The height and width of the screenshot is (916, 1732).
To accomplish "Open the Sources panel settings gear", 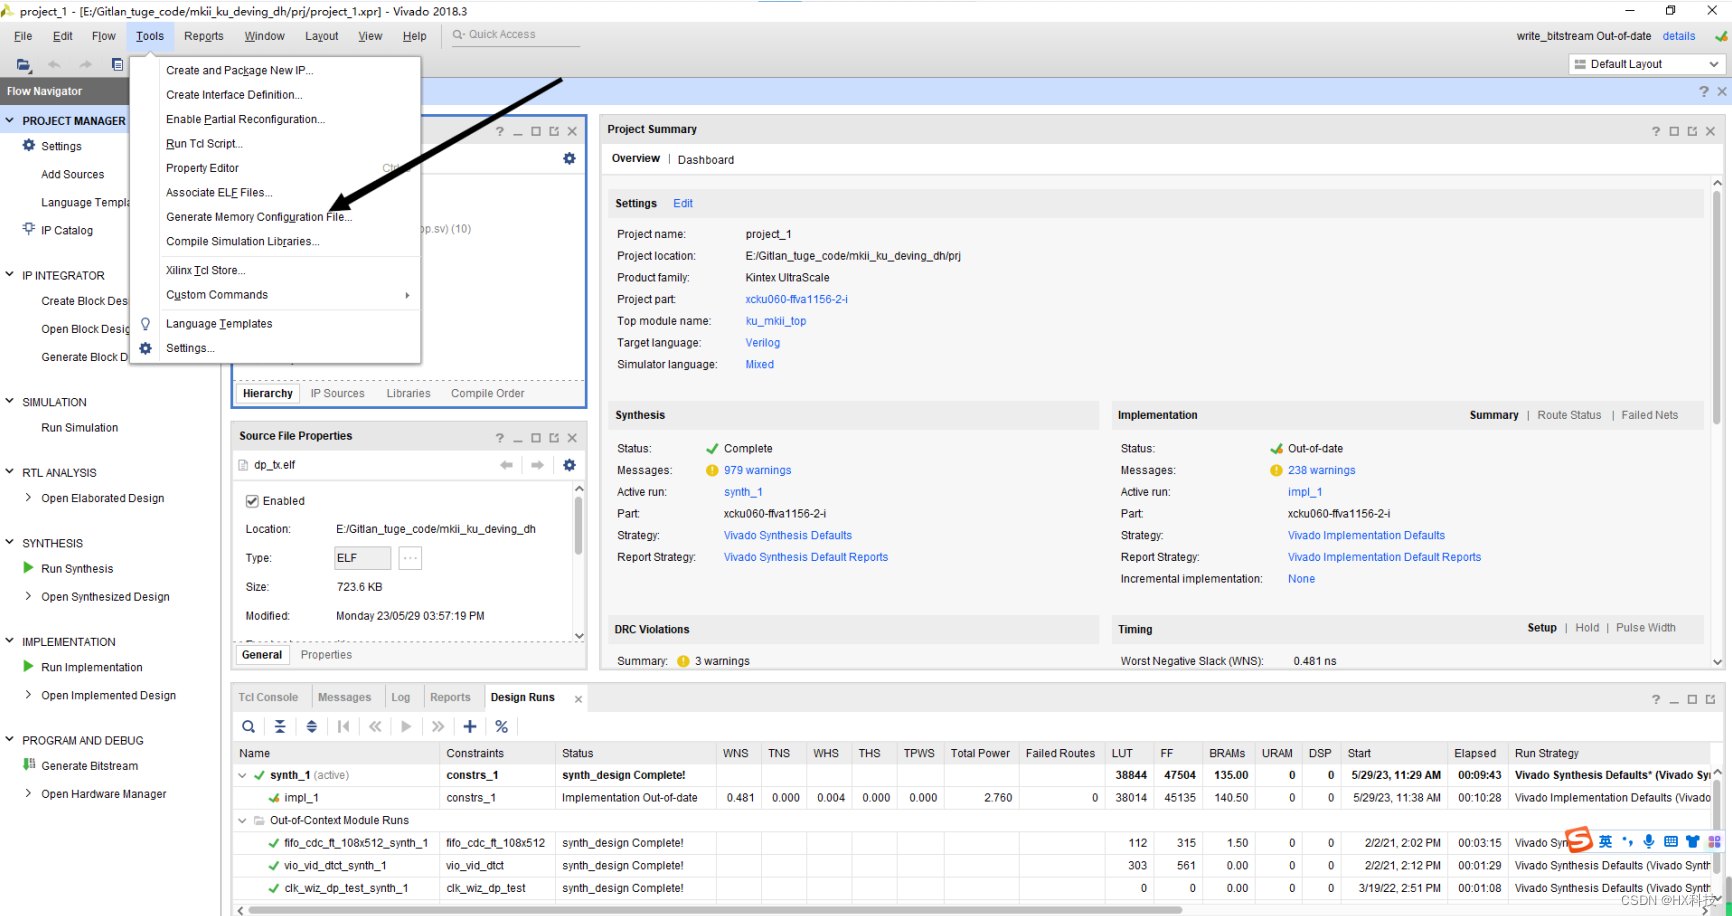I will [x=569, y=159].
